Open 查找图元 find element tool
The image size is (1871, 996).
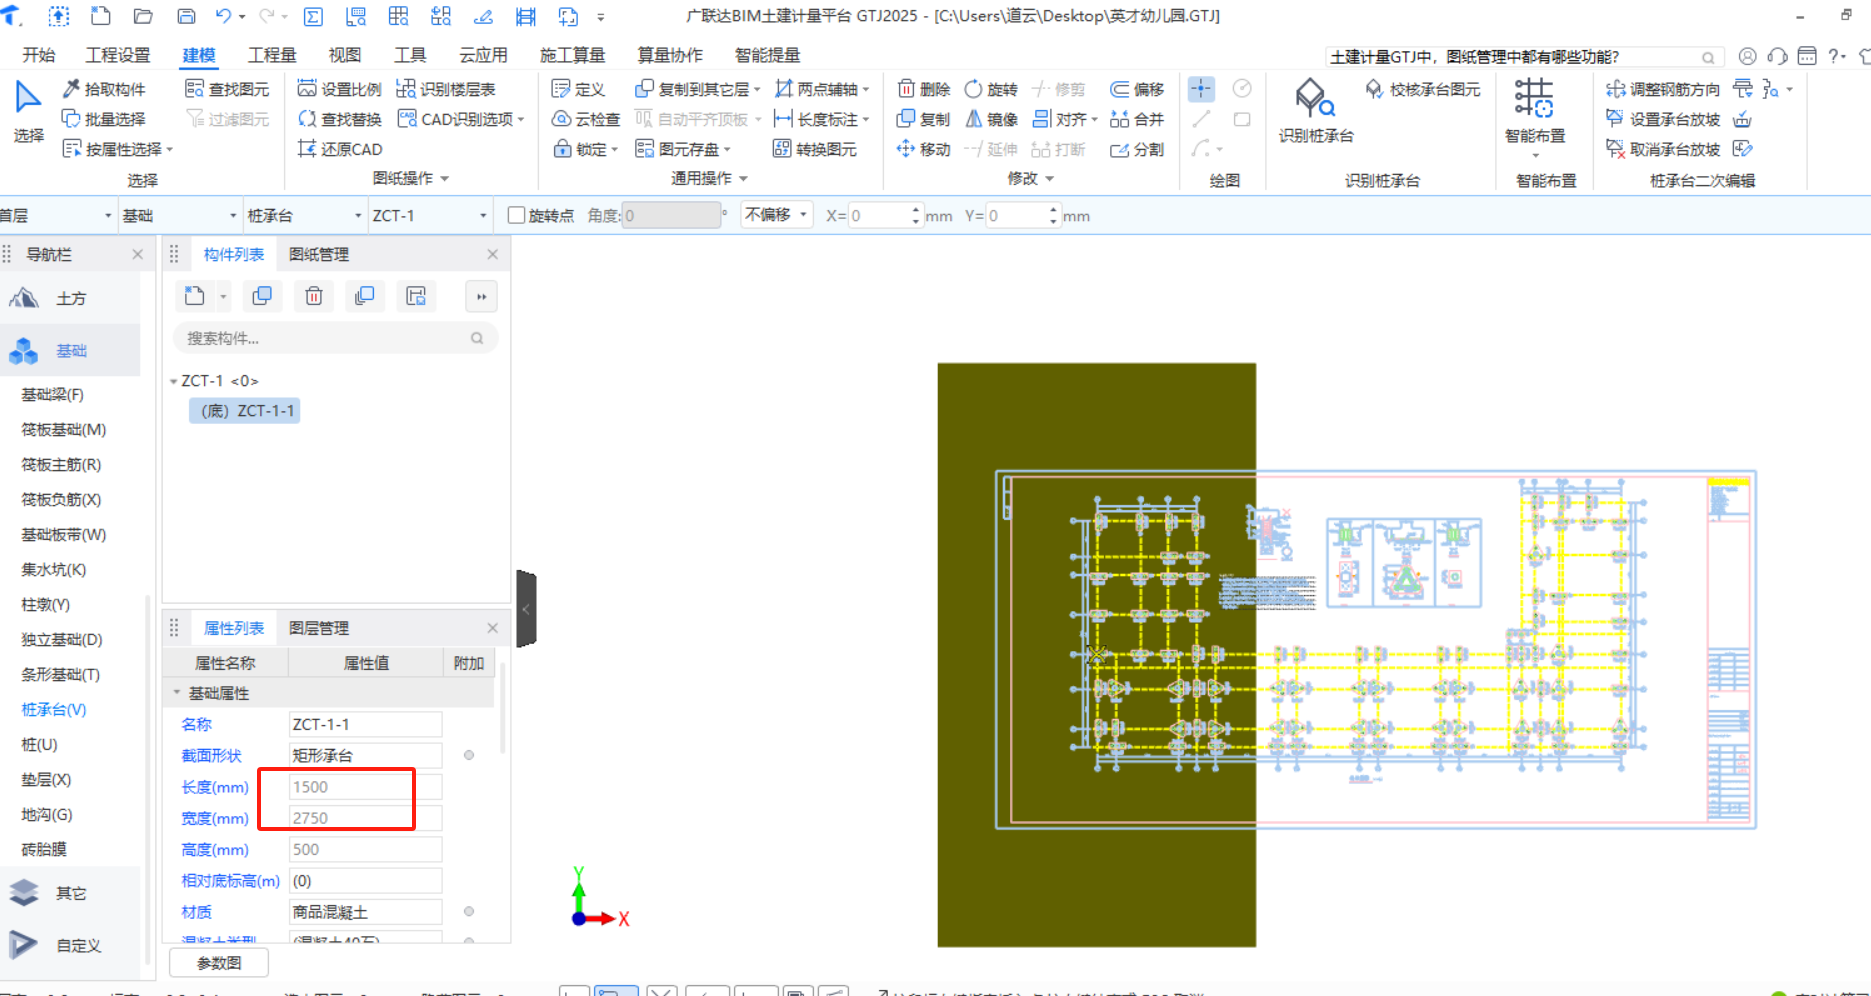[x=228, y=89]
